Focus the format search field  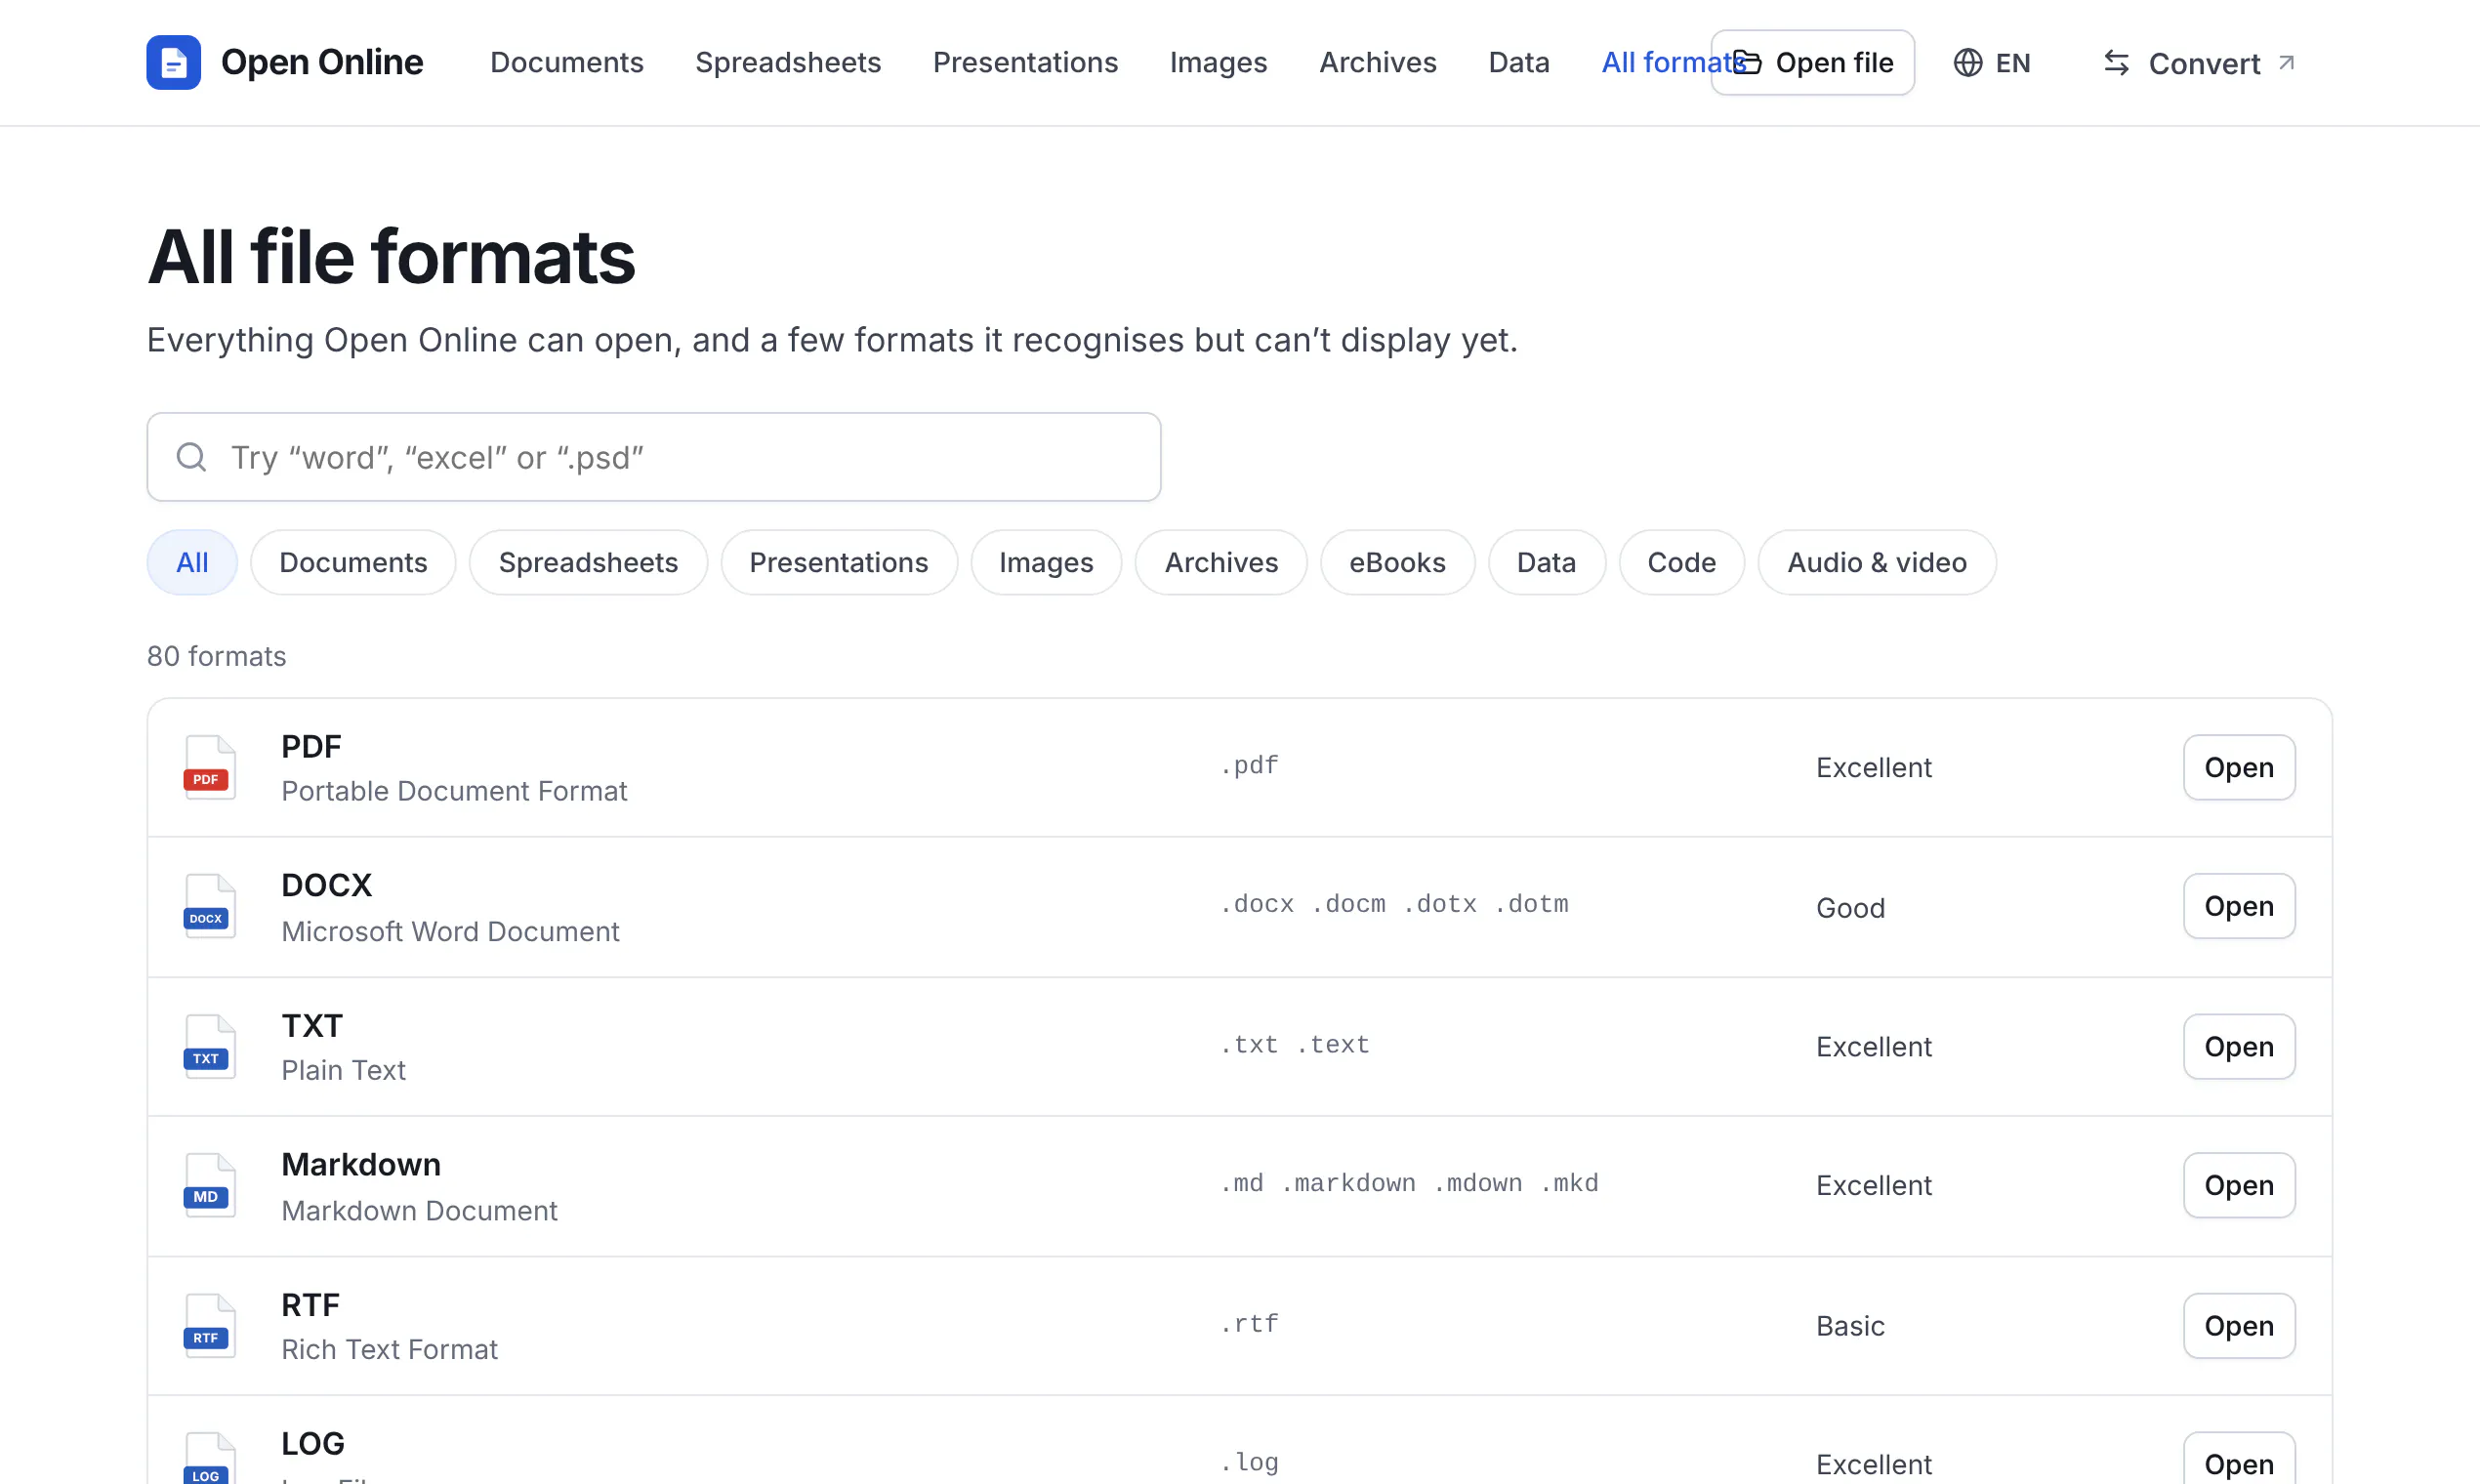(x=653, y=457)
